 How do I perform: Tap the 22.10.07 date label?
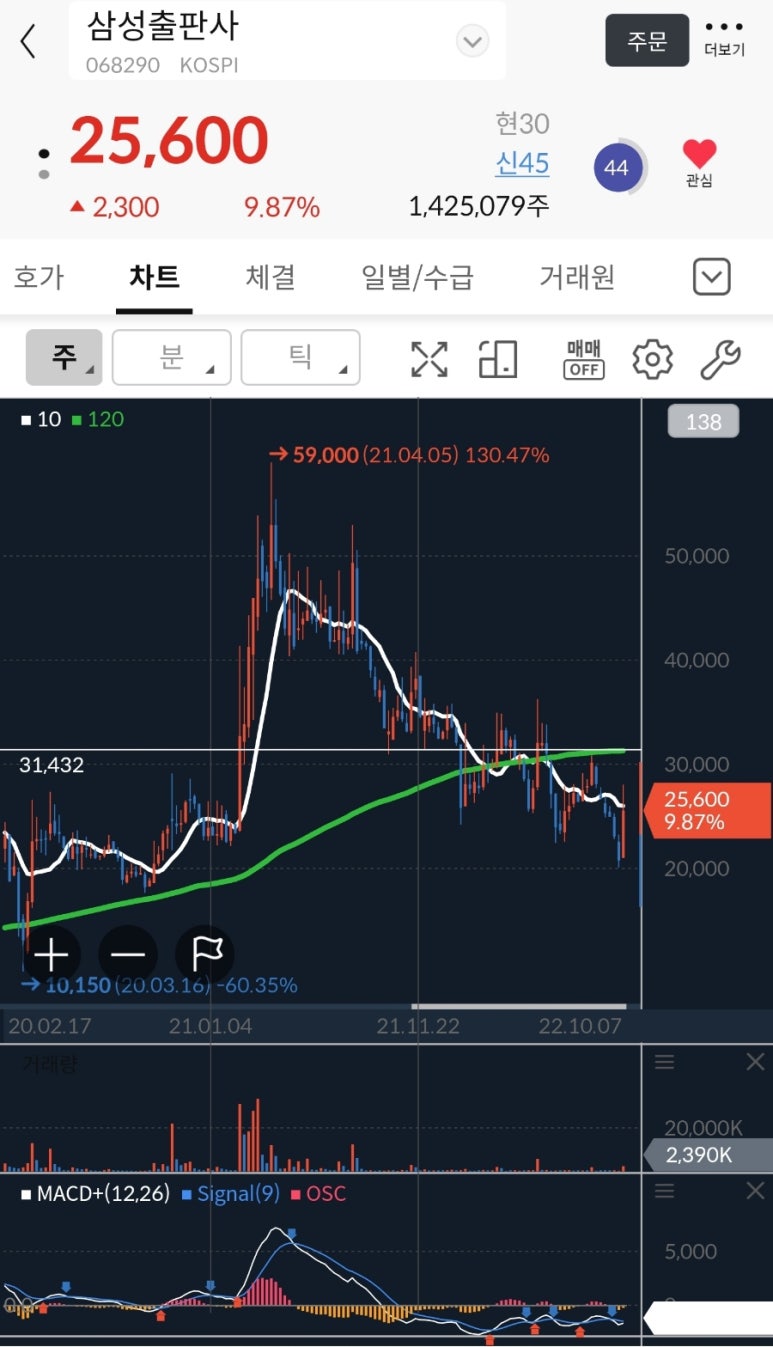point(579,1027)
